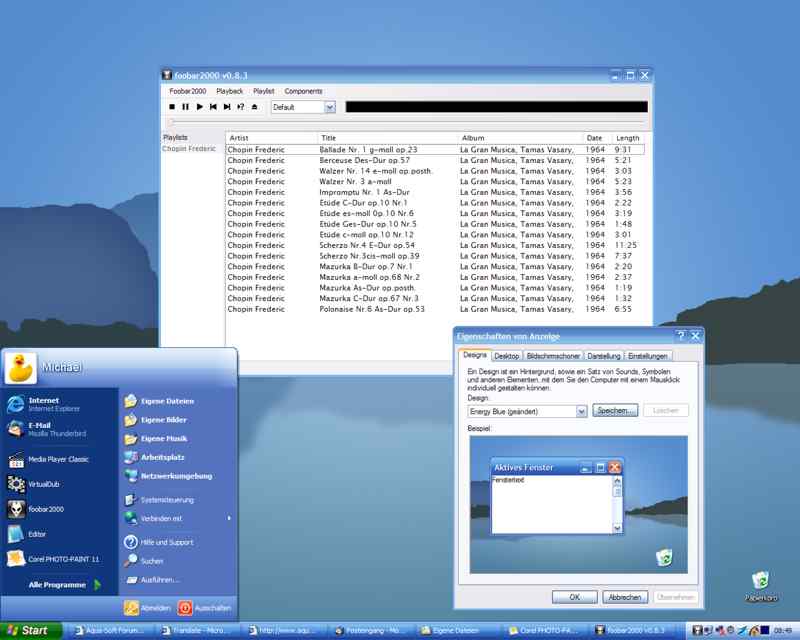The image size is (800, 640).
Task: Sort by the Length column header
Action: pyautogui.click(x=628, y=138)
